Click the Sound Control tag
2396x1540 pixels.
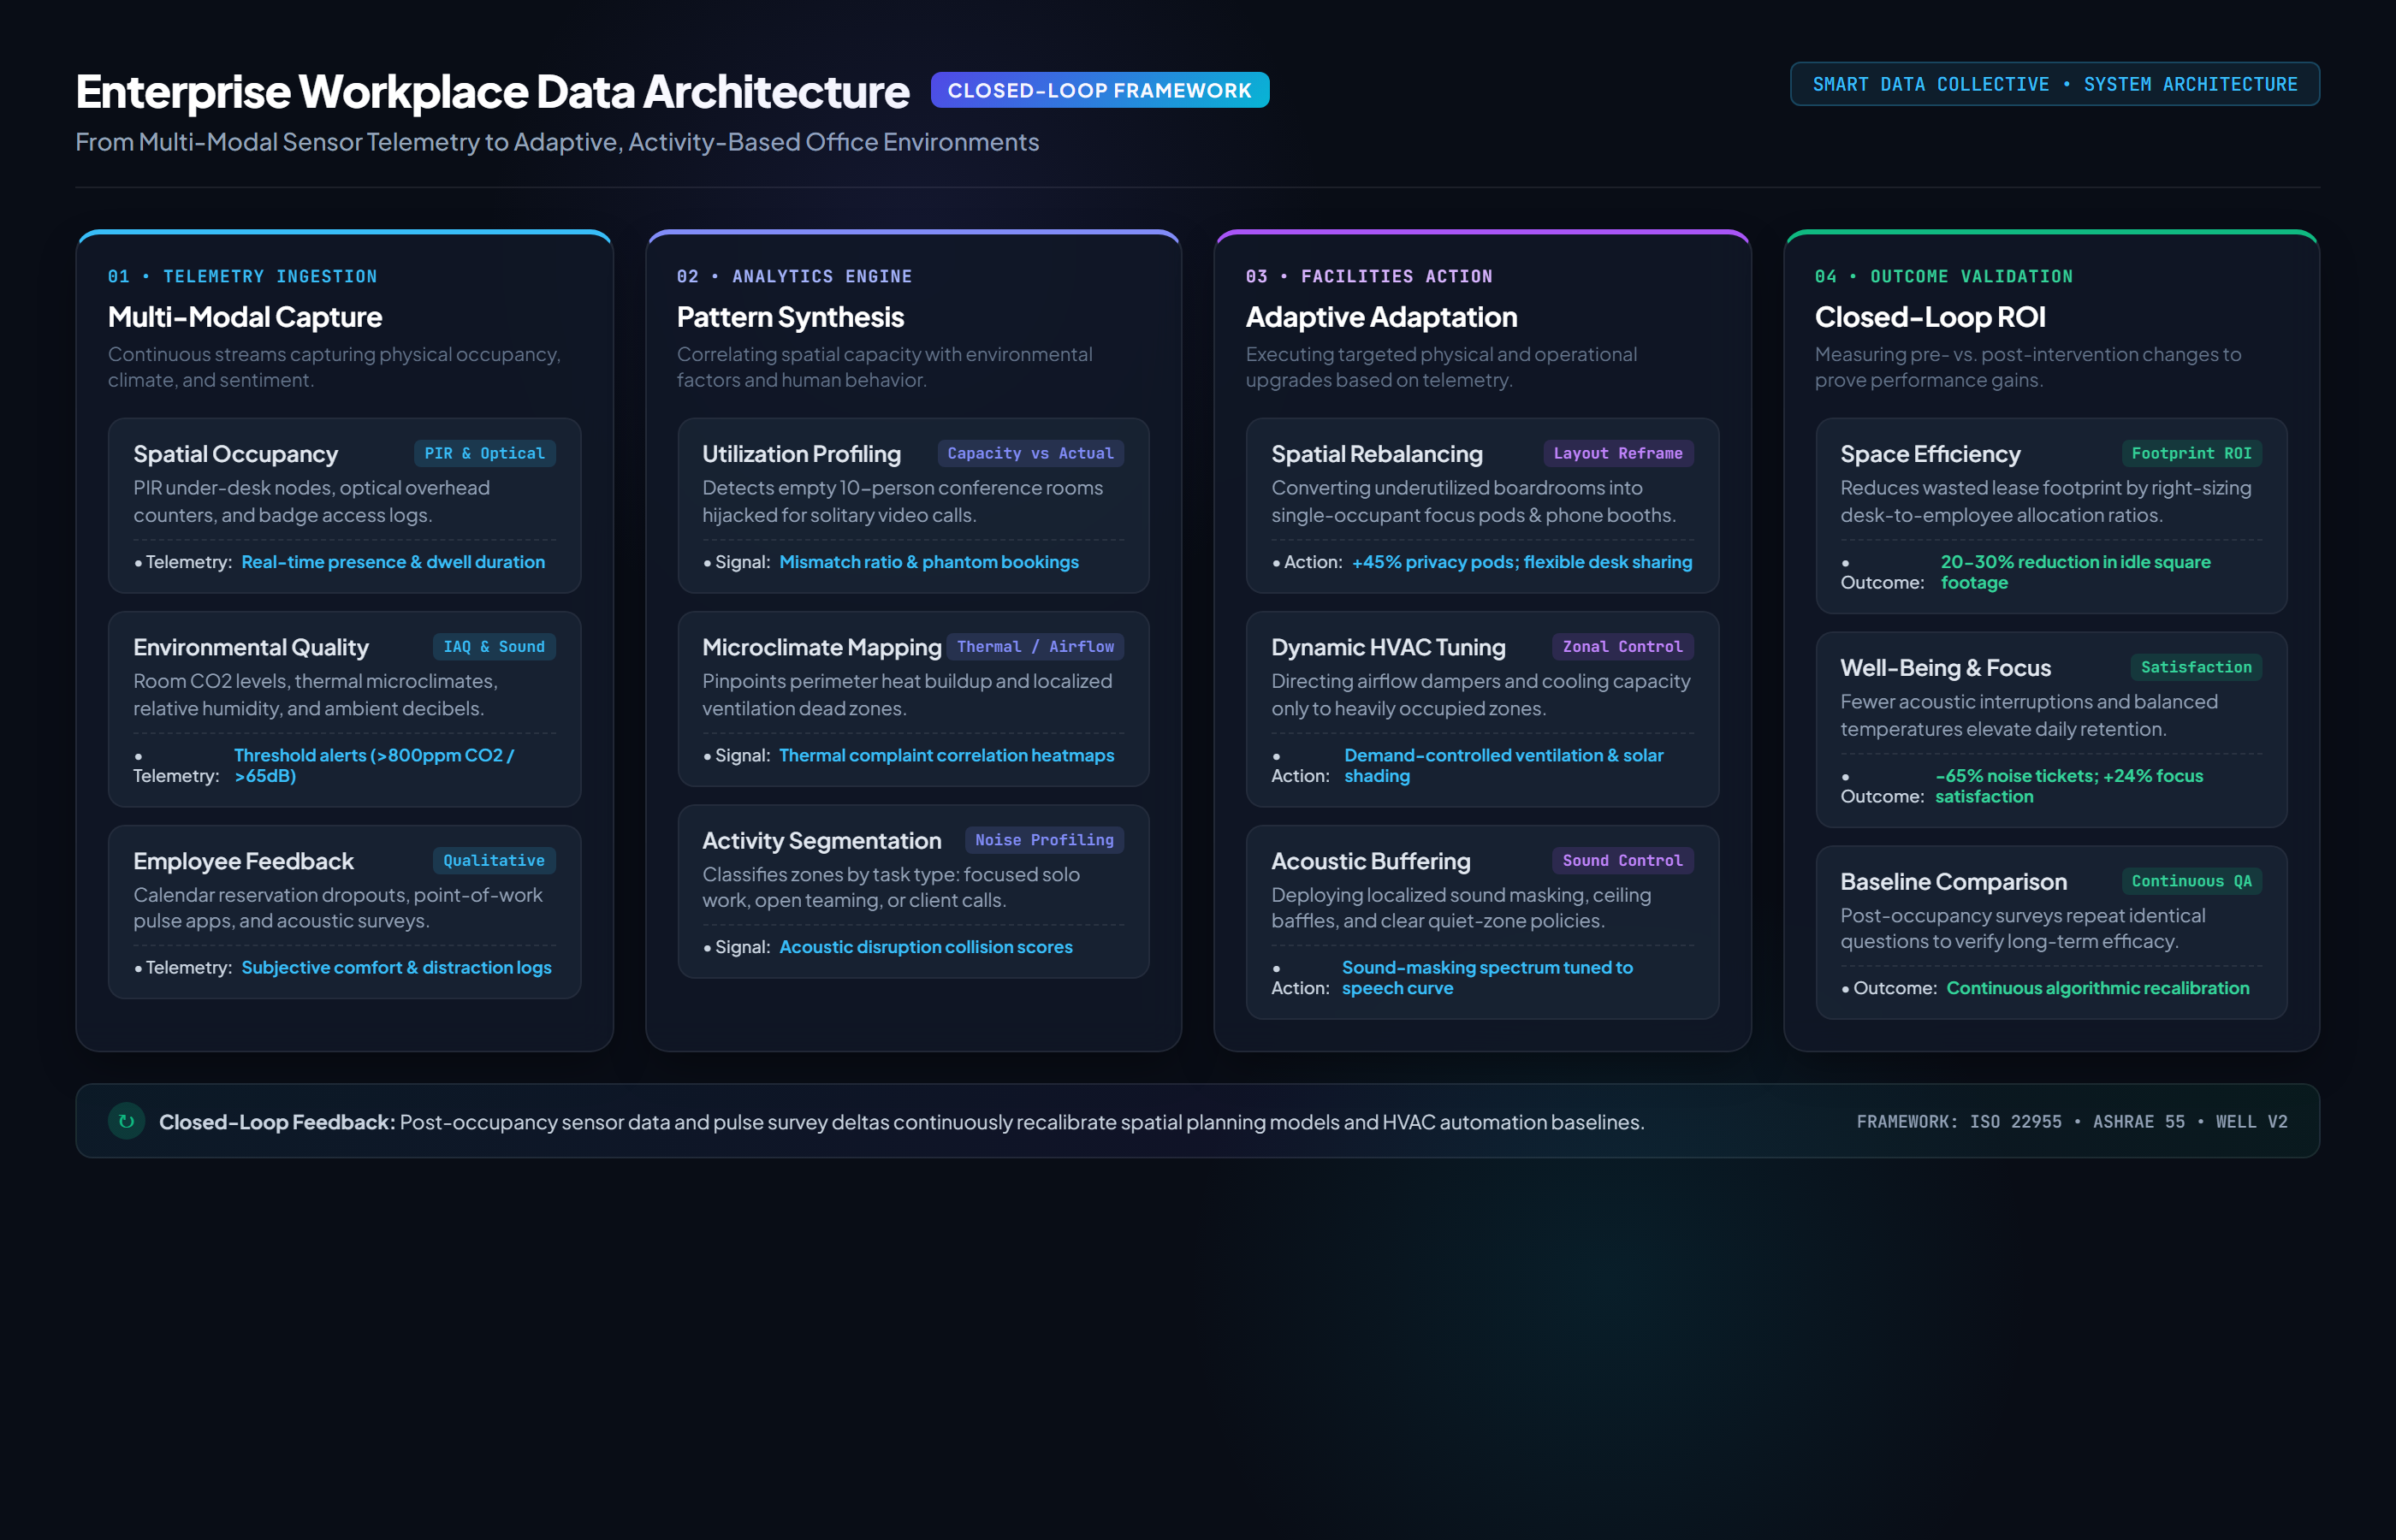point(1622,860)
